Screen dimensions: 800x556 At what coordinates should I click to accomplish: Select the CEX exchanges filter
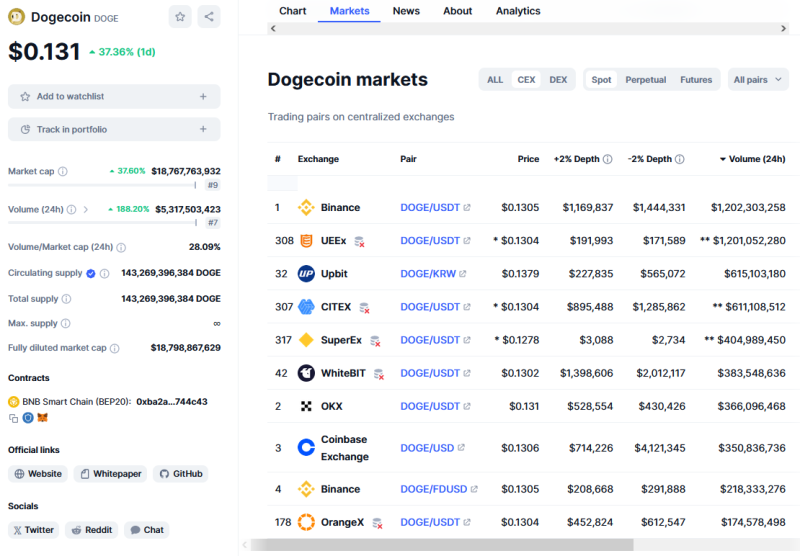click(x=526, y=80)
